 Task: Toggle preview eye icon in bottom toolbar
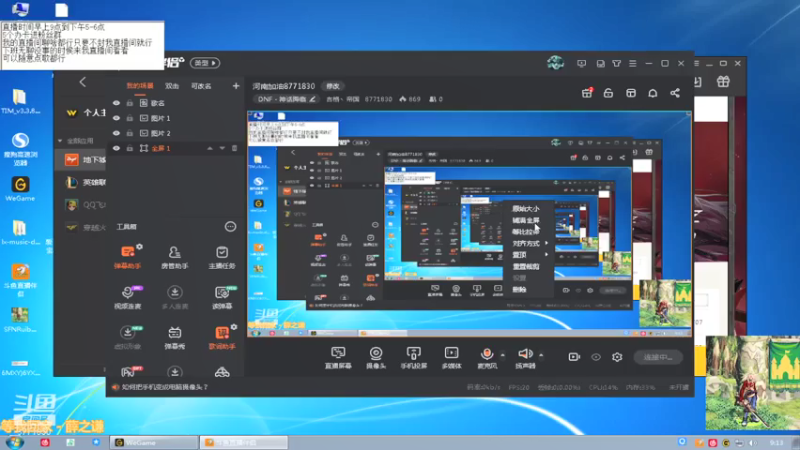596,357
